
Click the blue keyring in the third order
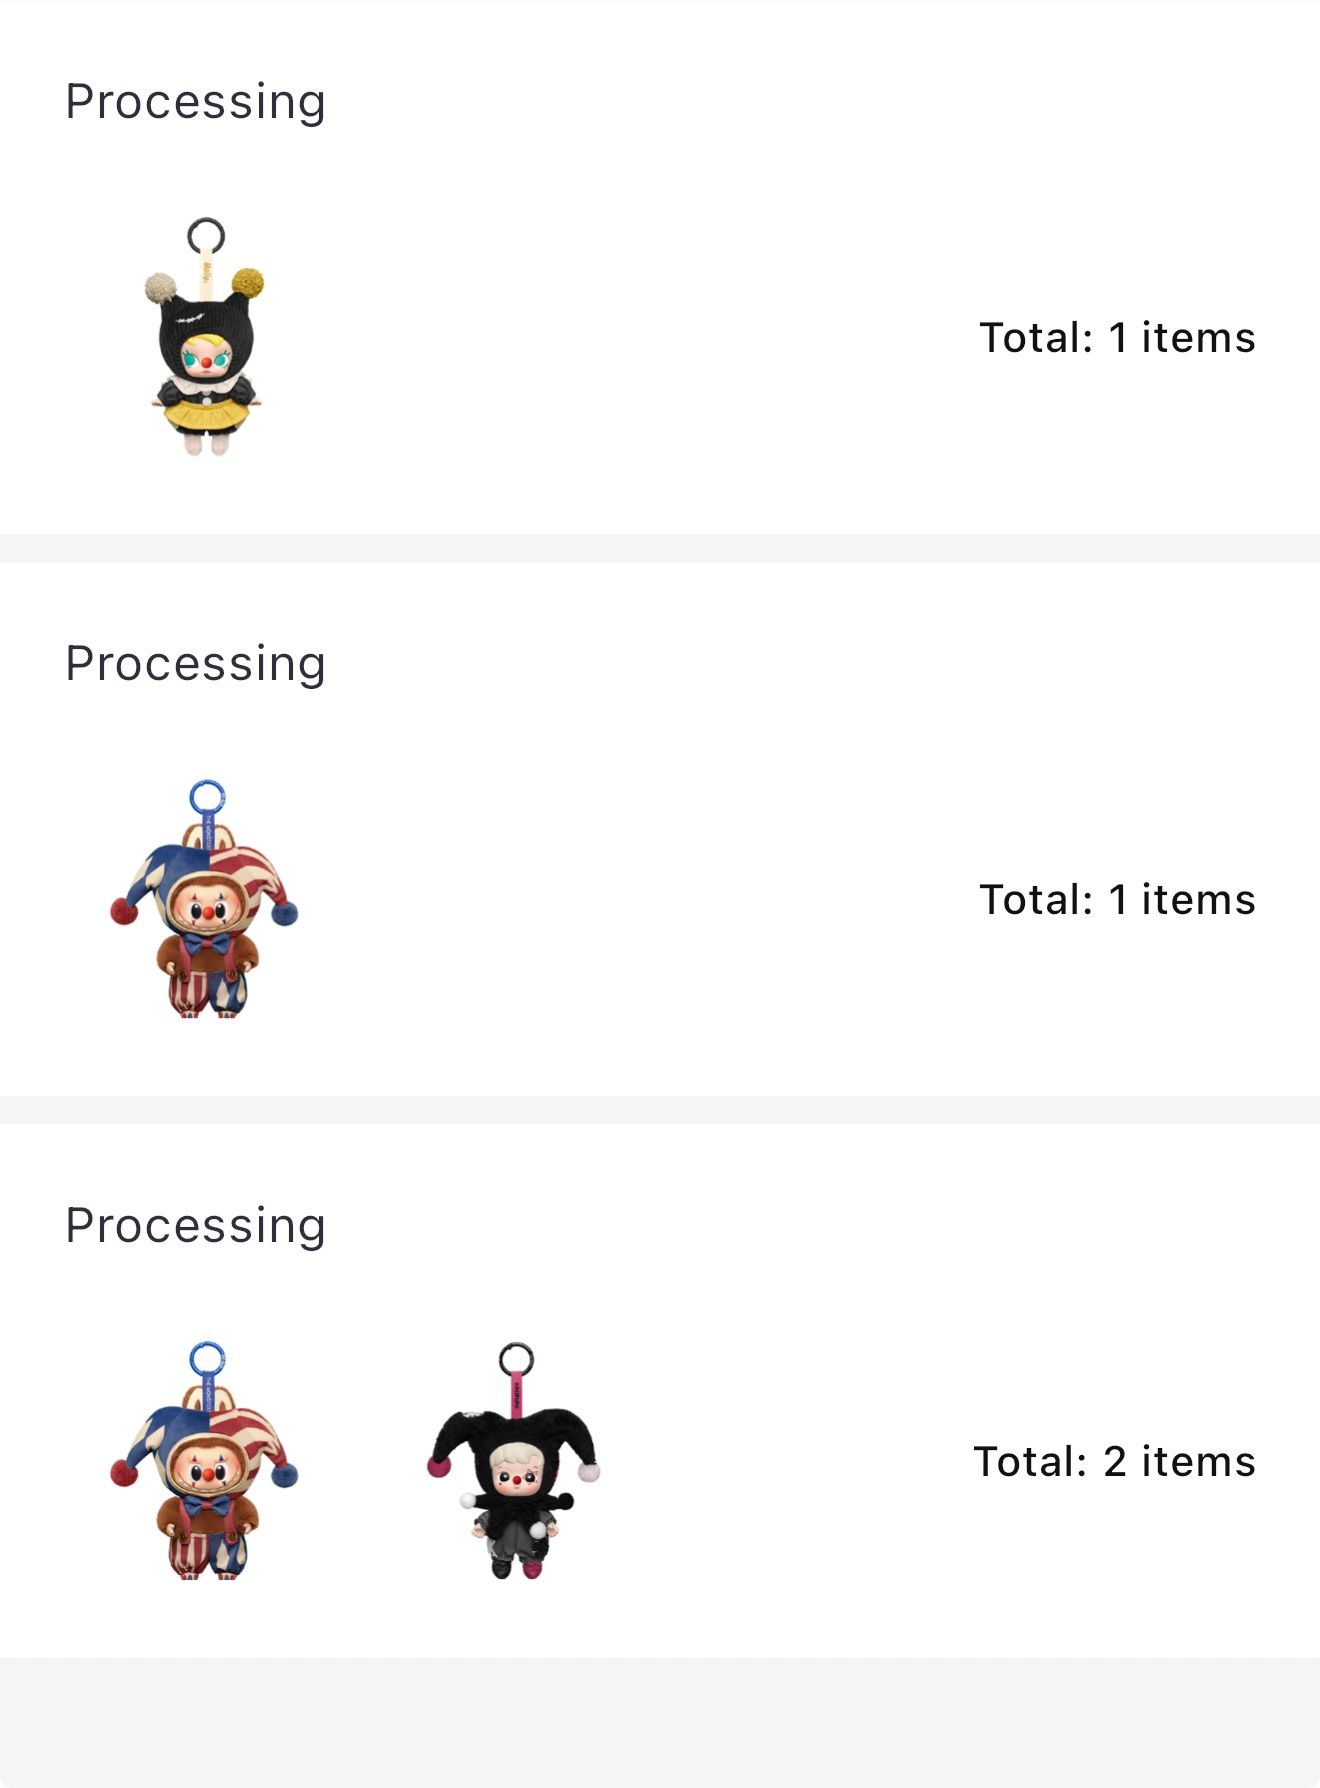pos(207,1359)
